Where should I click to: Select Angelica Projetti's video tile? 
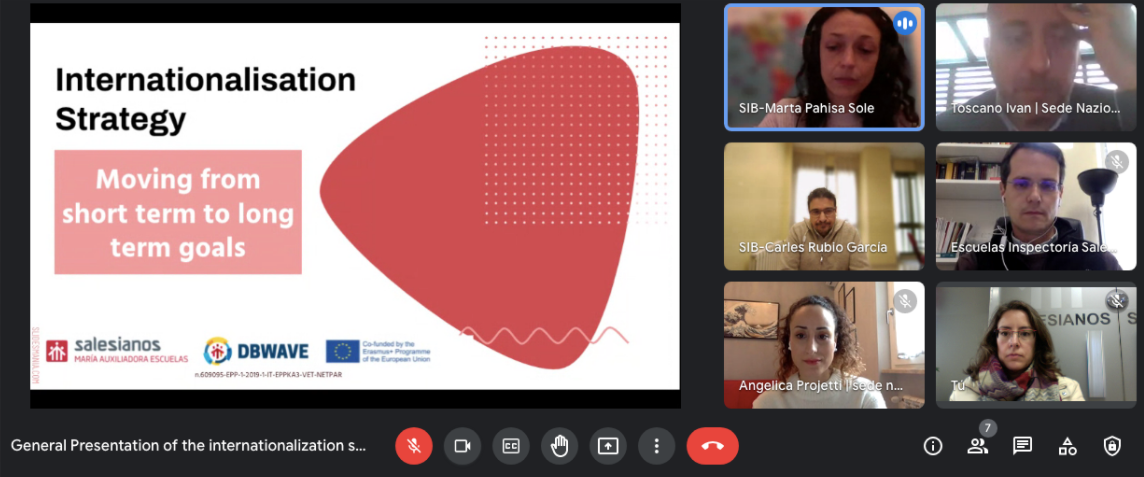824,344
